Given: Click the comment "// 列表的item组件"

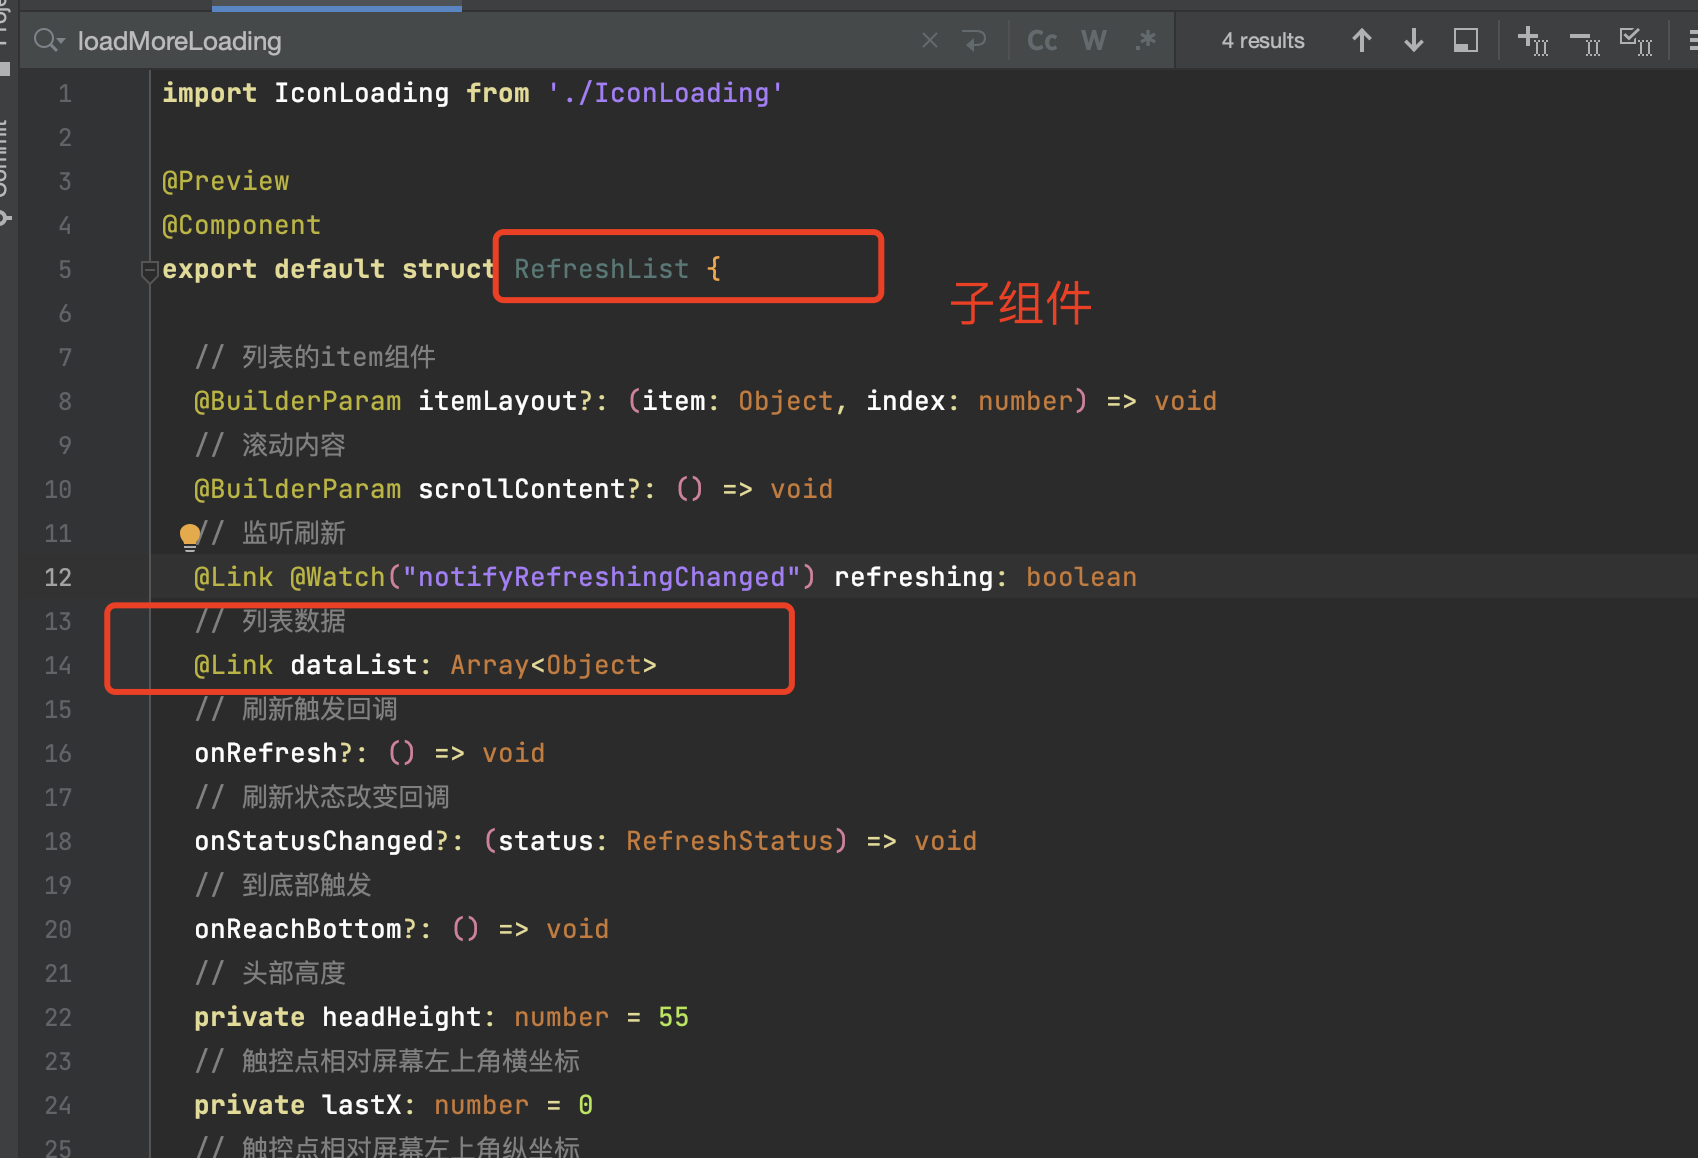Looking at the screenshot, I should tap(315, 357).
